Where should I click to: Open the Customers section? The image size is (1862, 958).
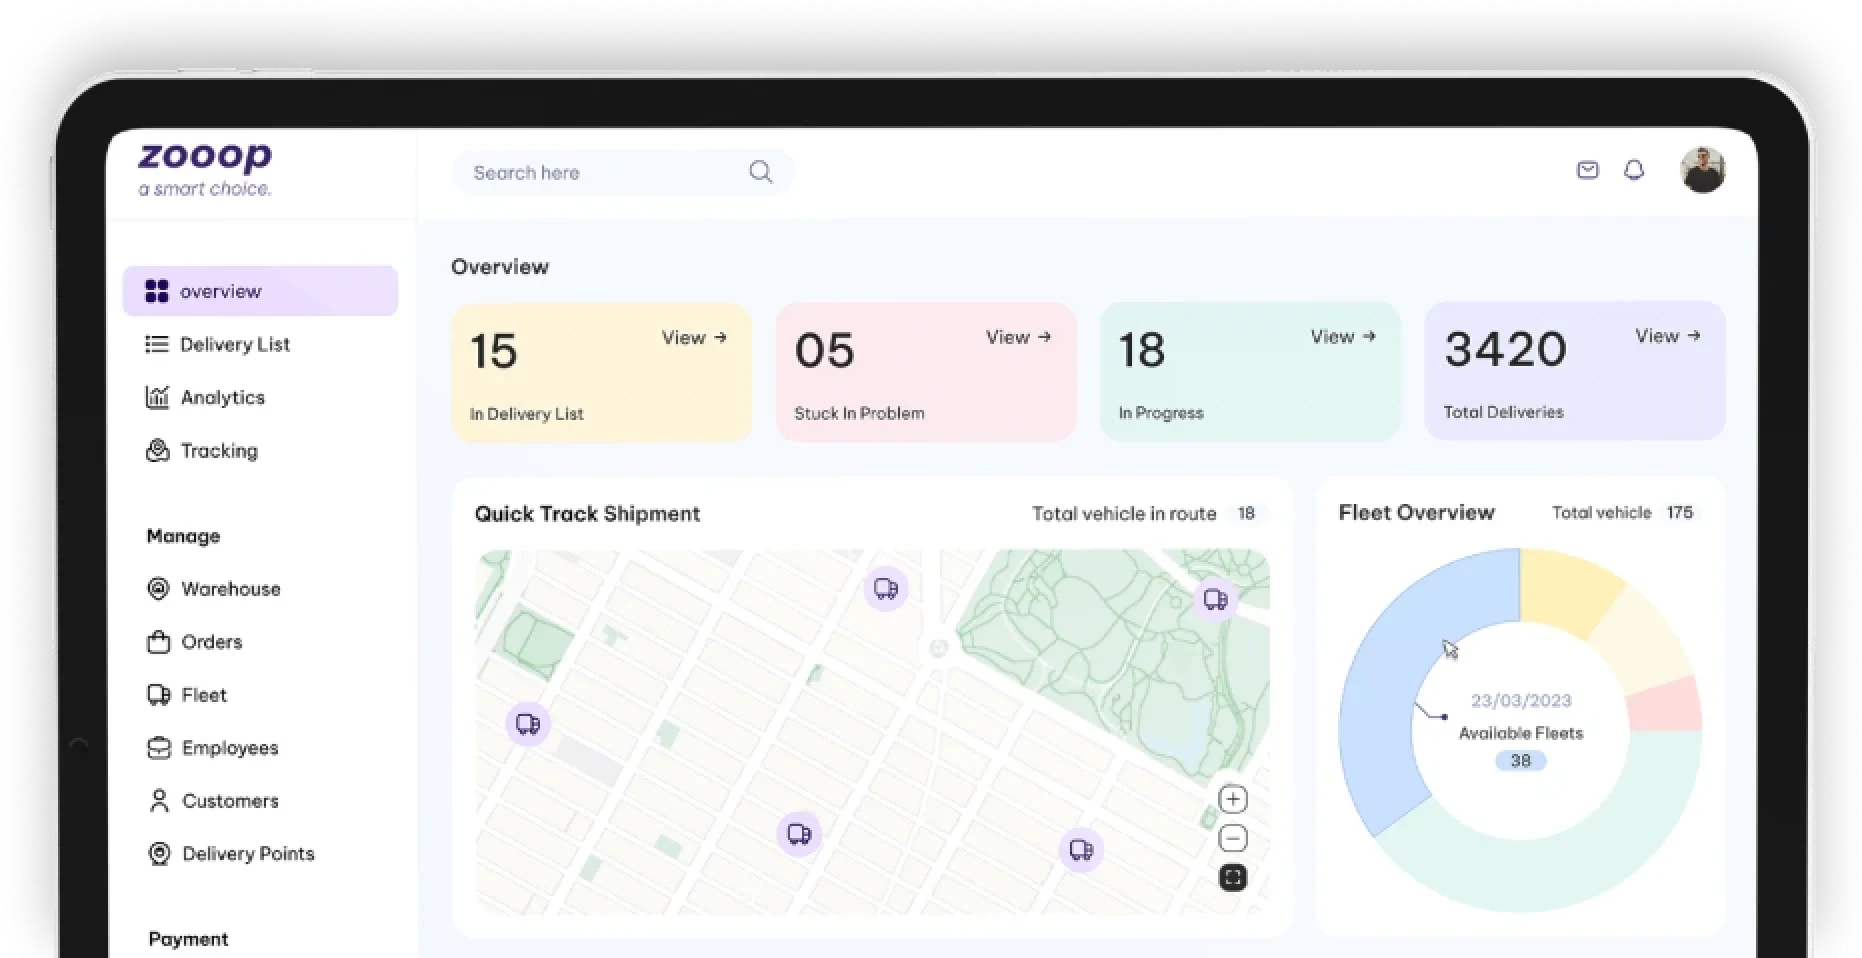(229, 800)
